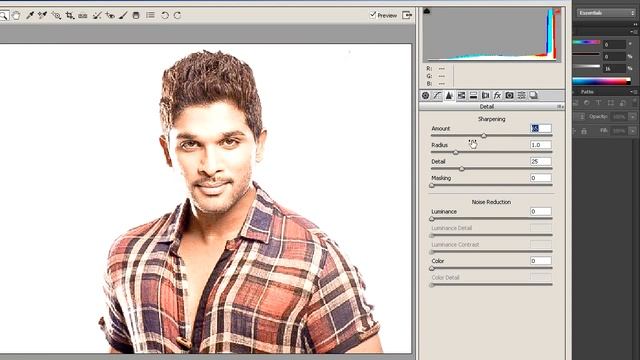Open the Lens Corrections tab
The width and height of the screenshot is (640, 360).
pos(485,96)
